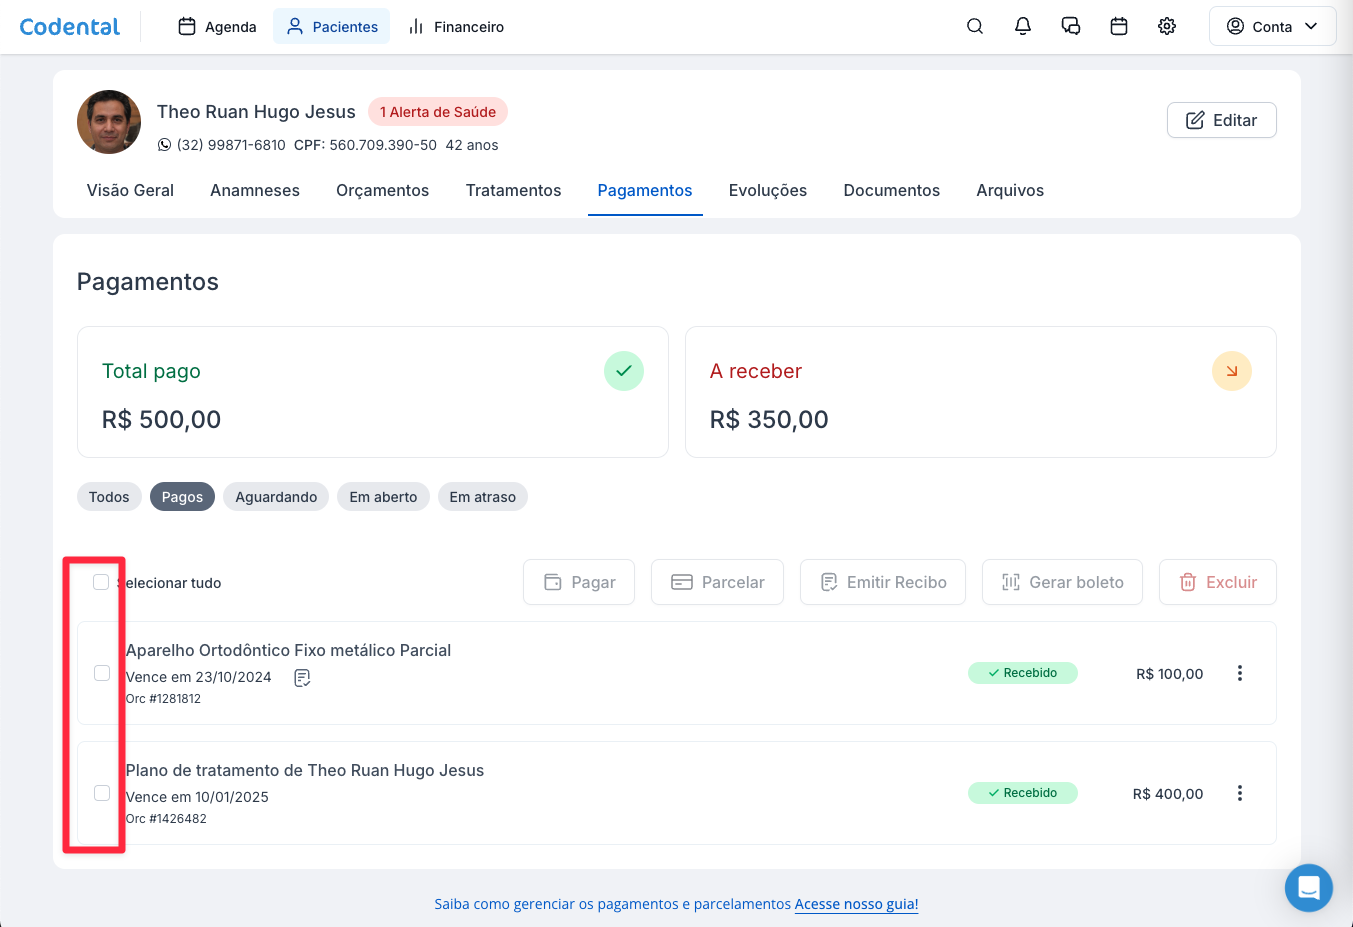This screenshot has height=927, width=1353.
Task: Open the Financeiro menu
Action: pyautogui.click(x=457, y=27)
